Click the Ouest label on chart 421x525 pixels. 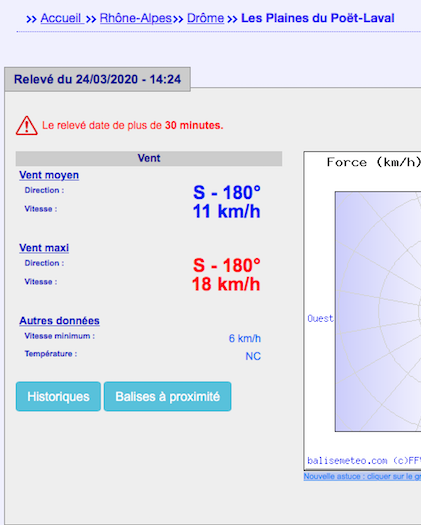[x=321, y=318]
